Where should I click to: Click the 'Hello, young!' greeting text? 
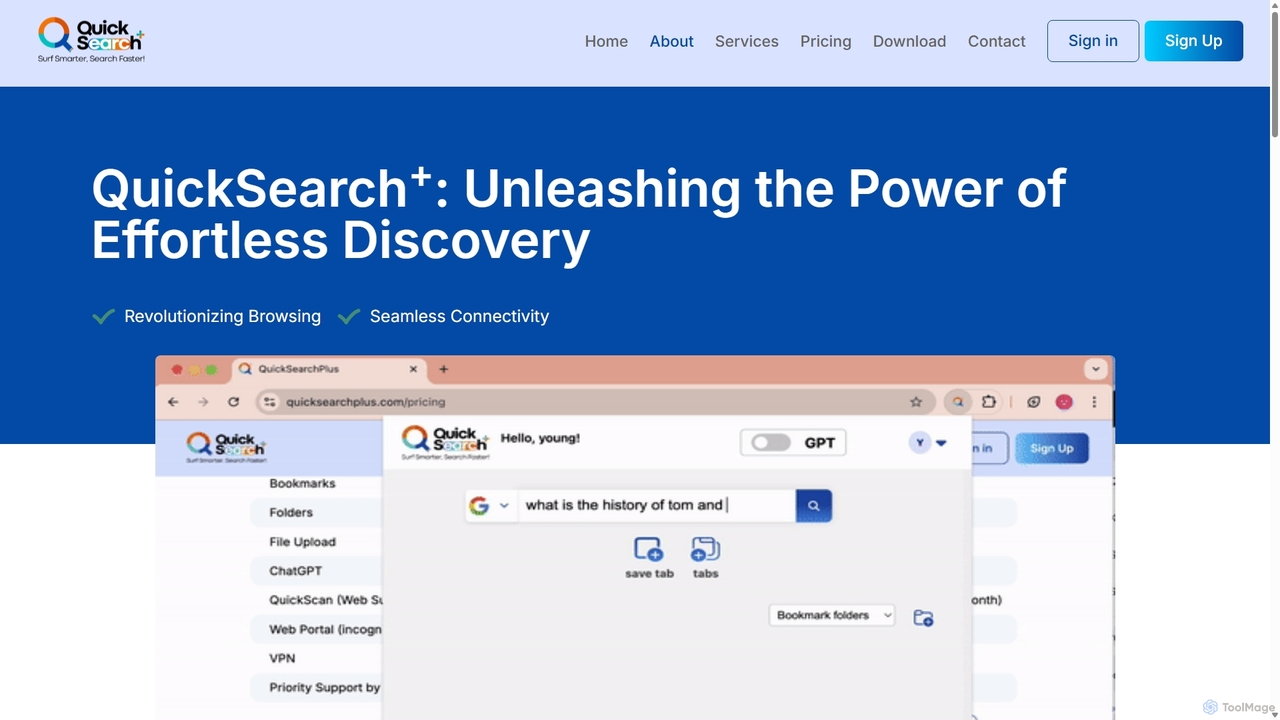coord(540,438)
